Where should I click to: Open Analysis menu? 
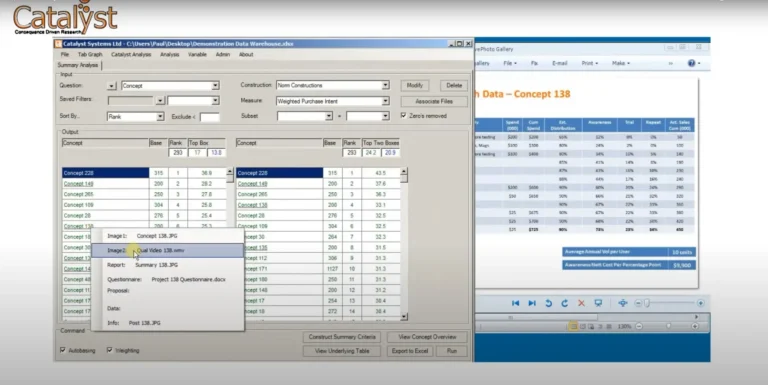tap(169, 54)
